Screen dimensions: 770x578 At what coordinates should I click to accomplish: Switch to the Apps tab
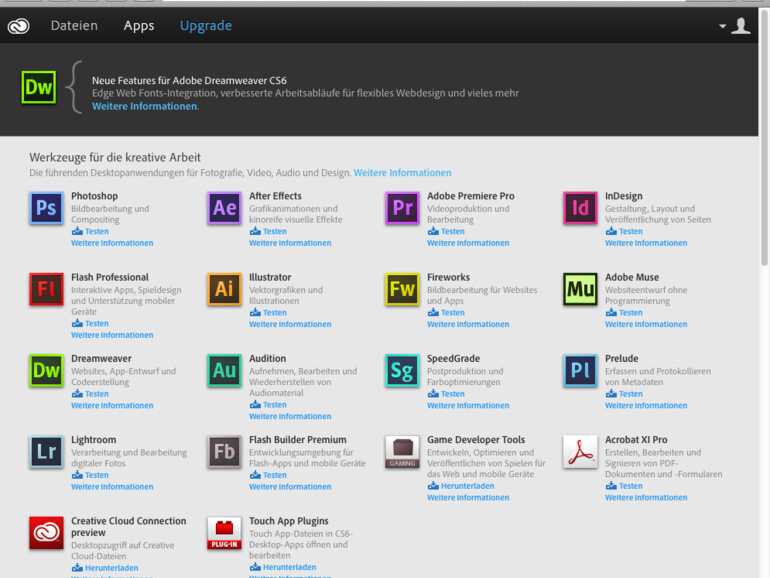point(139,26)
